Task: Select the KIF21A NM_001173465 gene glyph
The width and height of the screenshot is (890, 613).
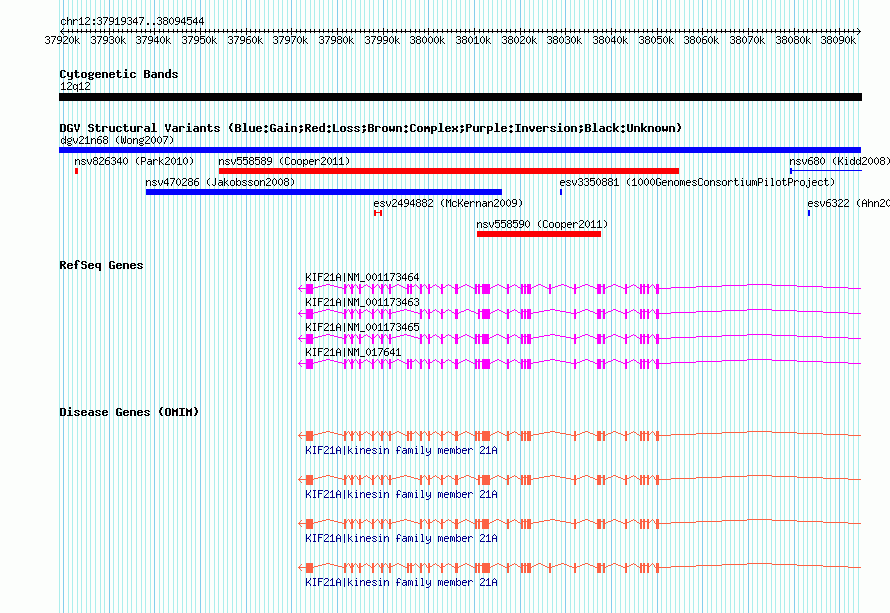Action: click(580, 339)
